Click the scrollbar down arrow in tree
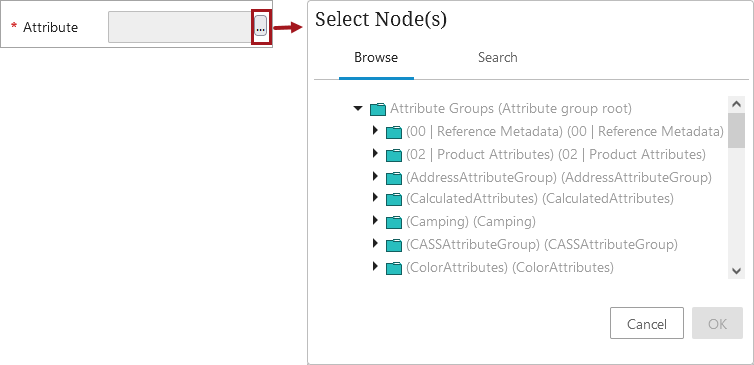The width and height of the screenshot is (754, 365). 736,271
